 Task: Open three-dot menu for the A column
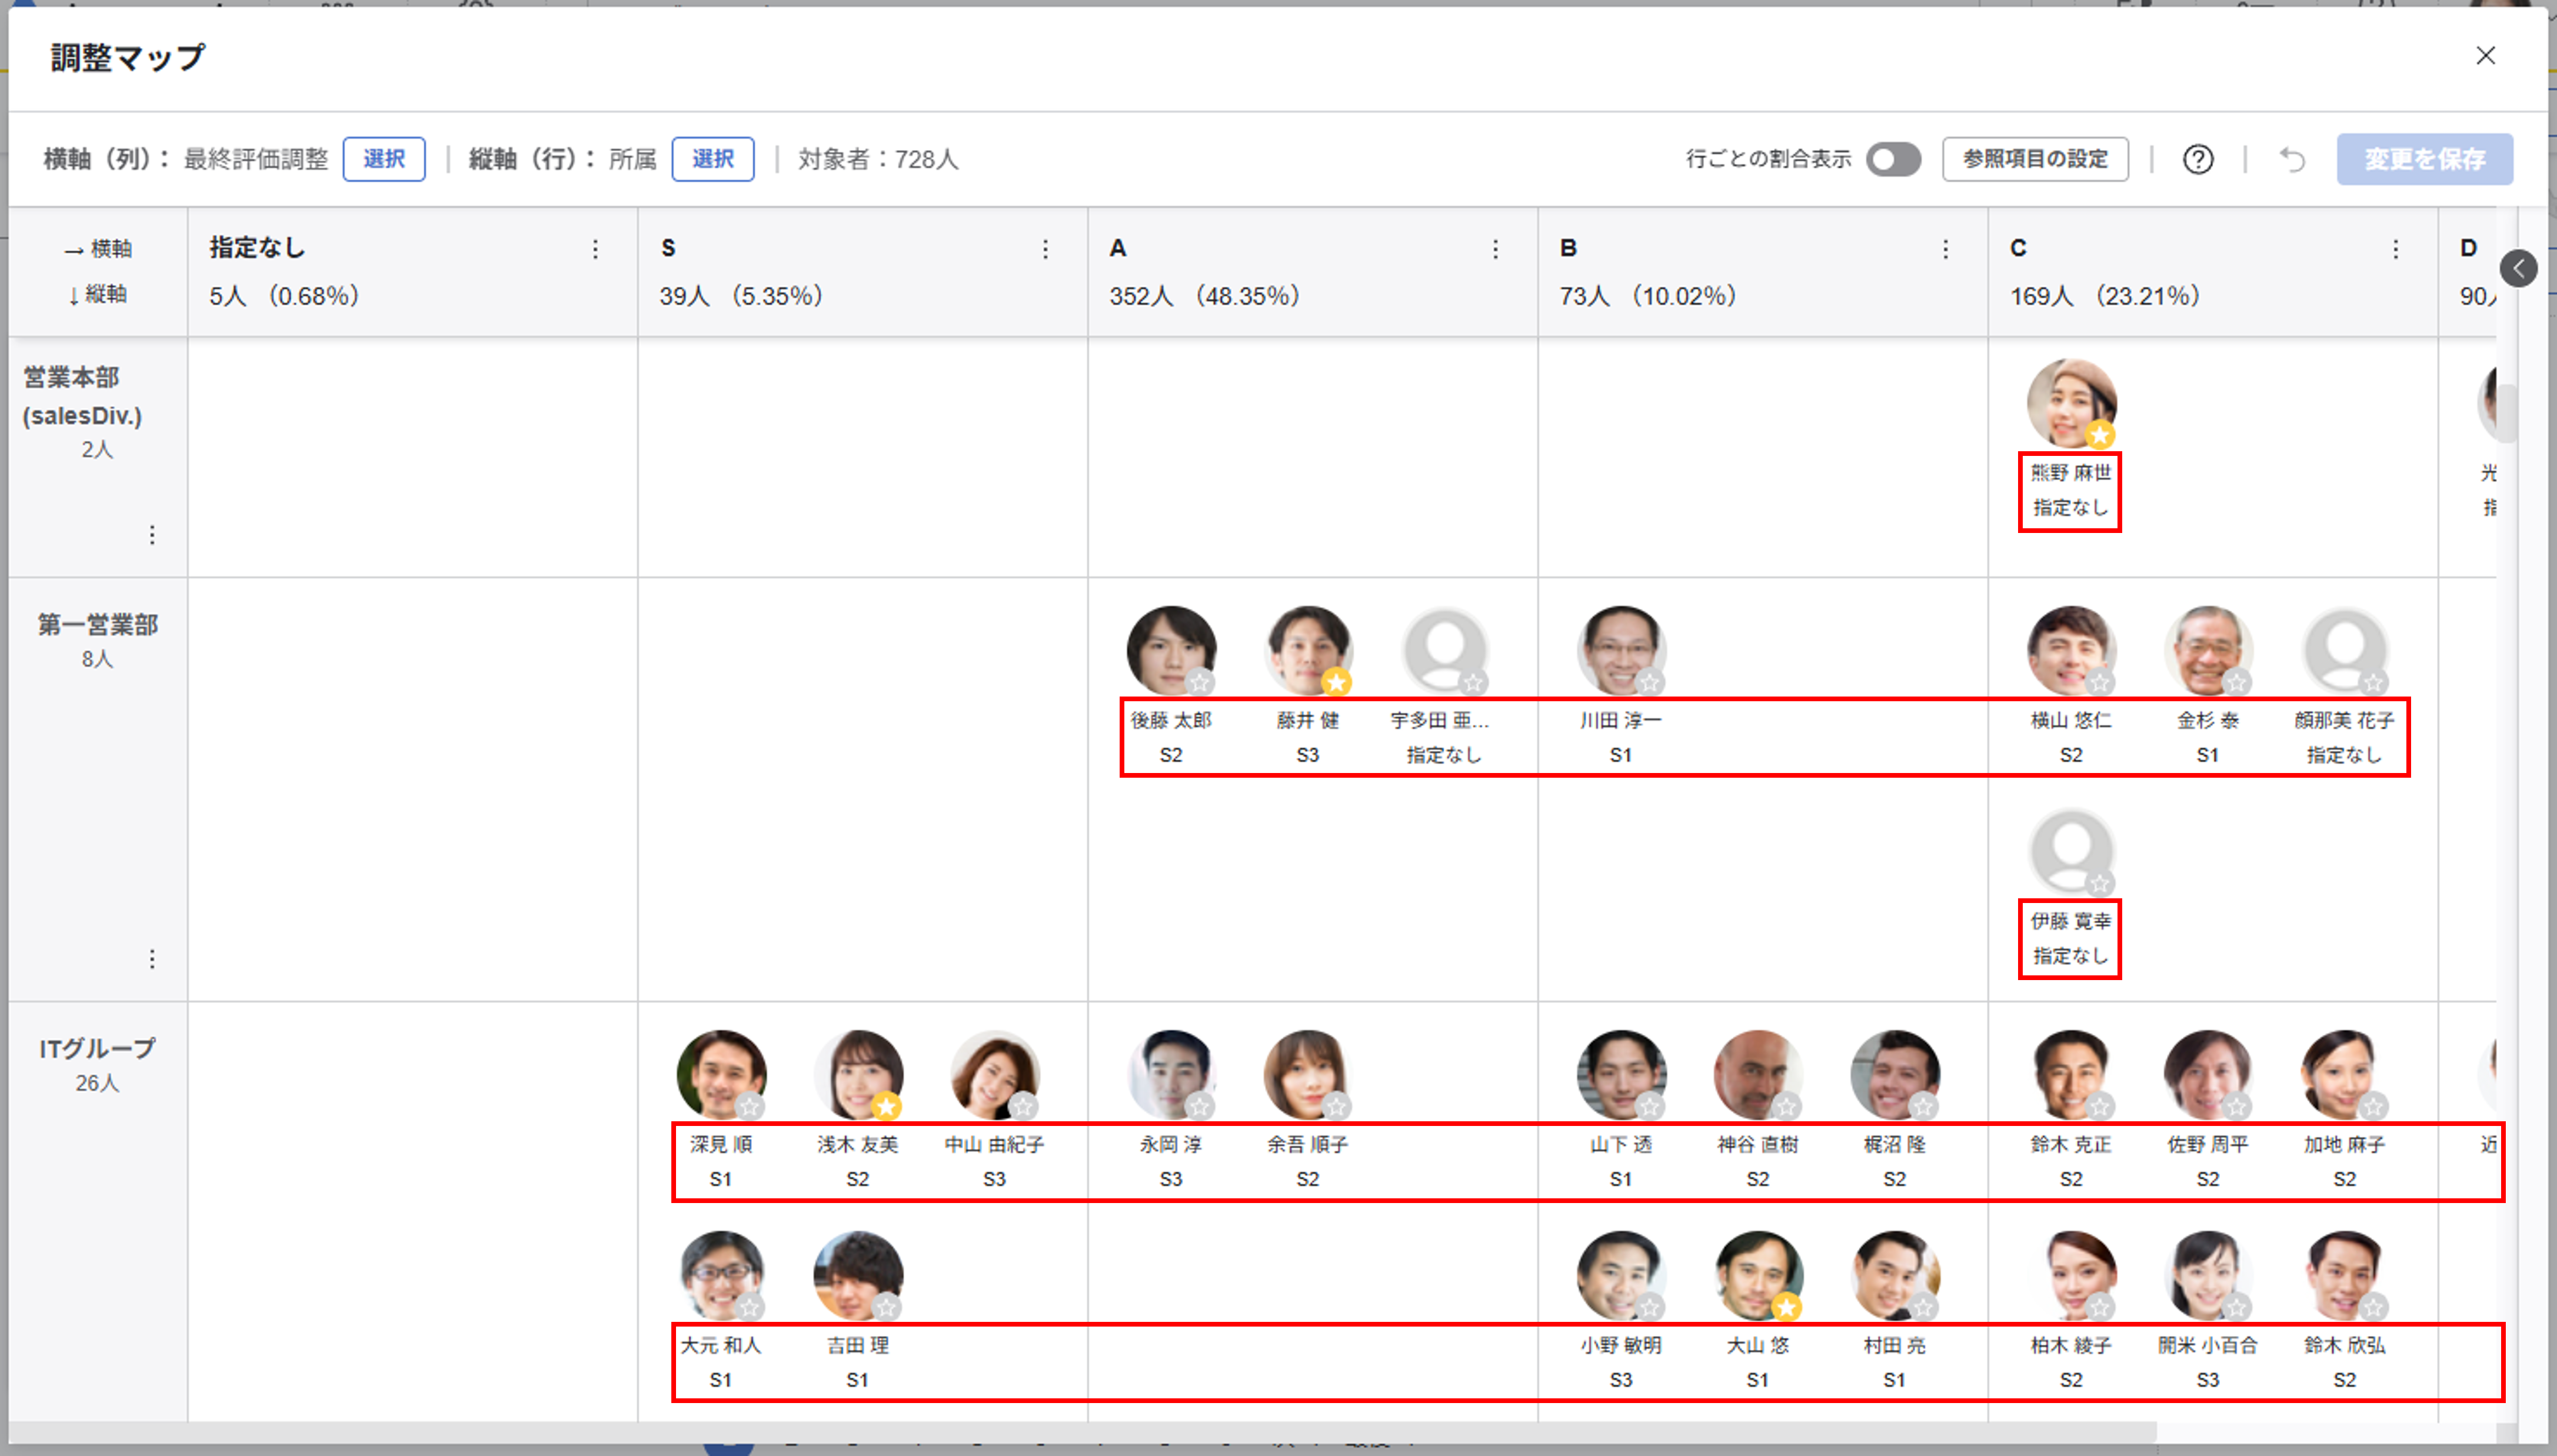point(1495,249)
